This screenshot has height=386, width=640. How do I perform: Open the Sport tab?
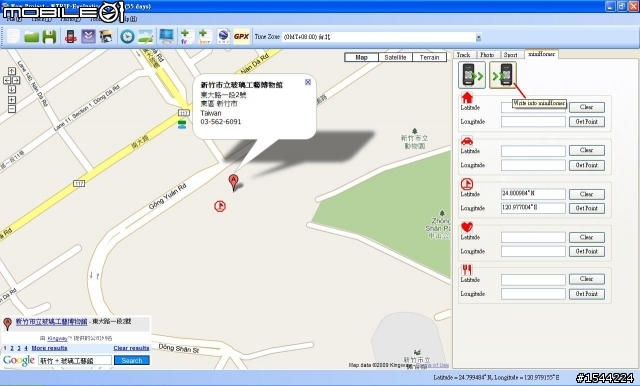point(510,55)
